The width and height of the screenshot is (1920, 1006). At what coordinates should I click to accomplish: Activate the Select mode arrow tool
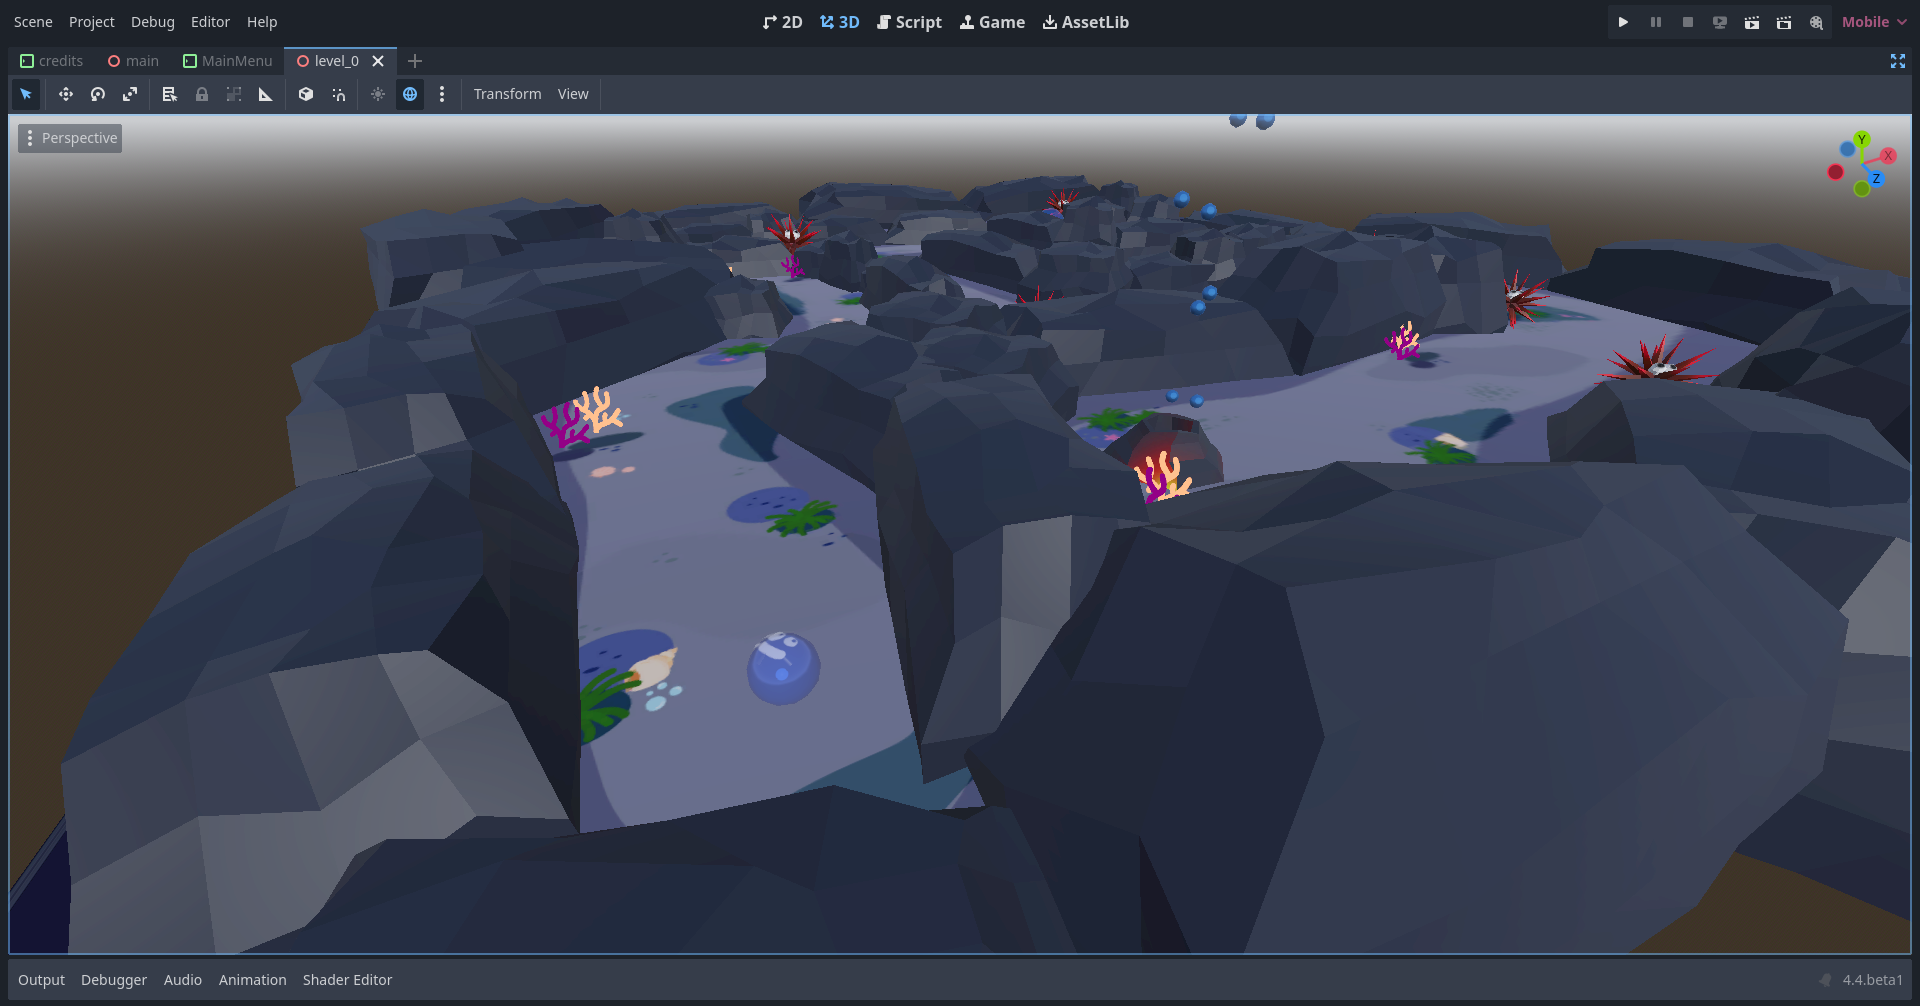point(26,94)
